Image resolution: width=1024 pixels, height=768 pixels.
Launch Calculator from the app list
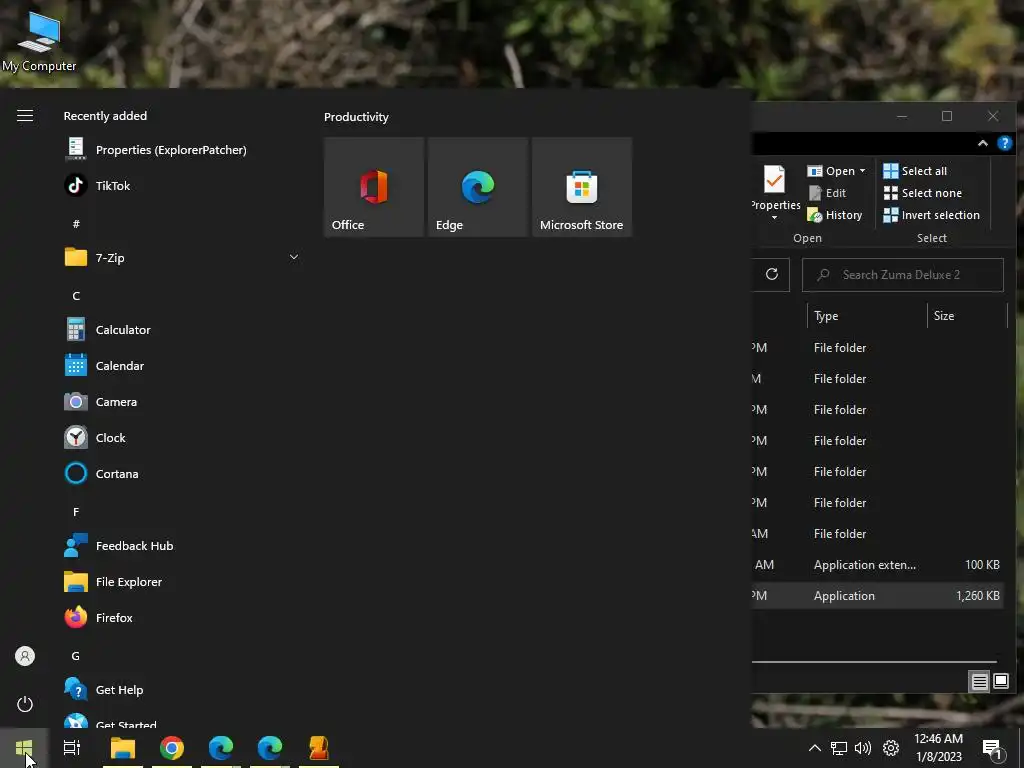pos(182,330)
